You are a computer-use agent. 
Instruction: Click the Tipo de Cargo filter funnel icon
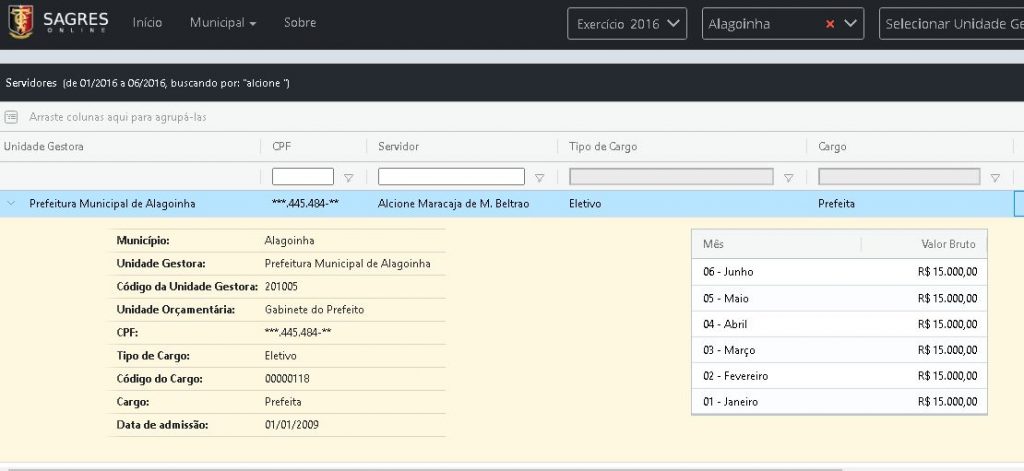point(788,178)
